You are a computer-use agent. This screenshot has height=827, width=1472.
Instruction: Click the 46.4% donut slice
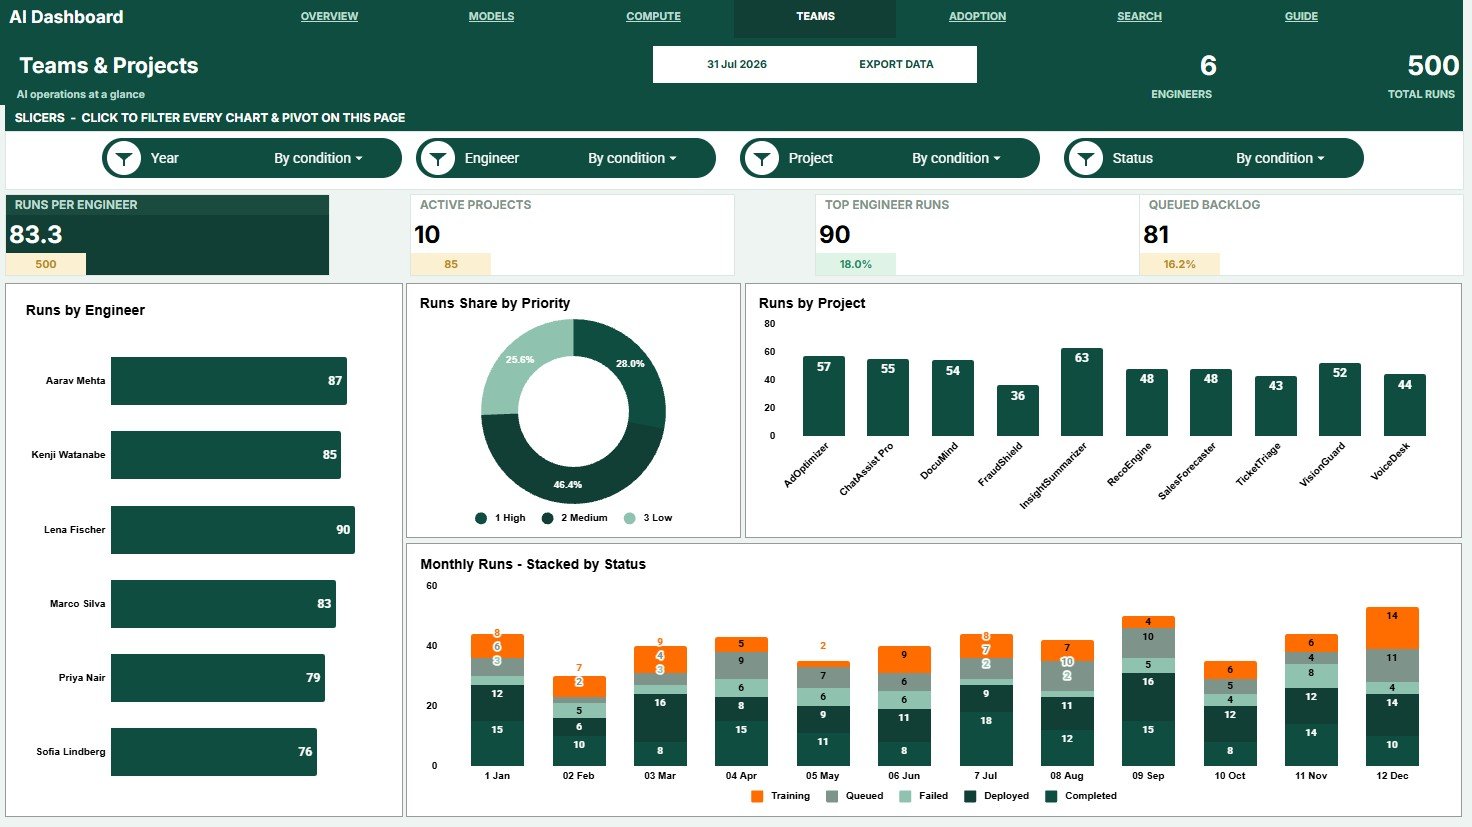click(x=567, y=483)
